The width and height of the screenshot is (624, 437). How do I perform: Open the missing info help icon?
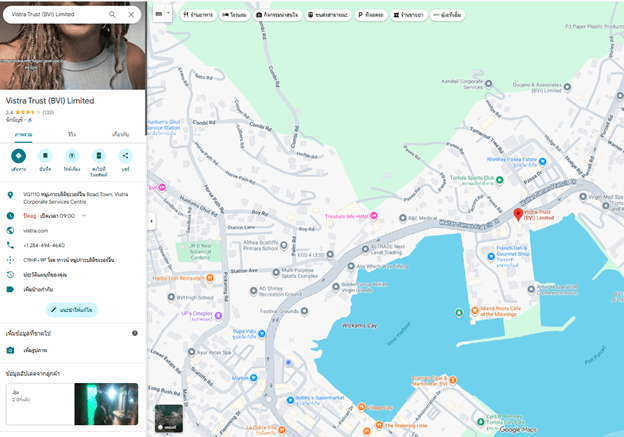135,333
